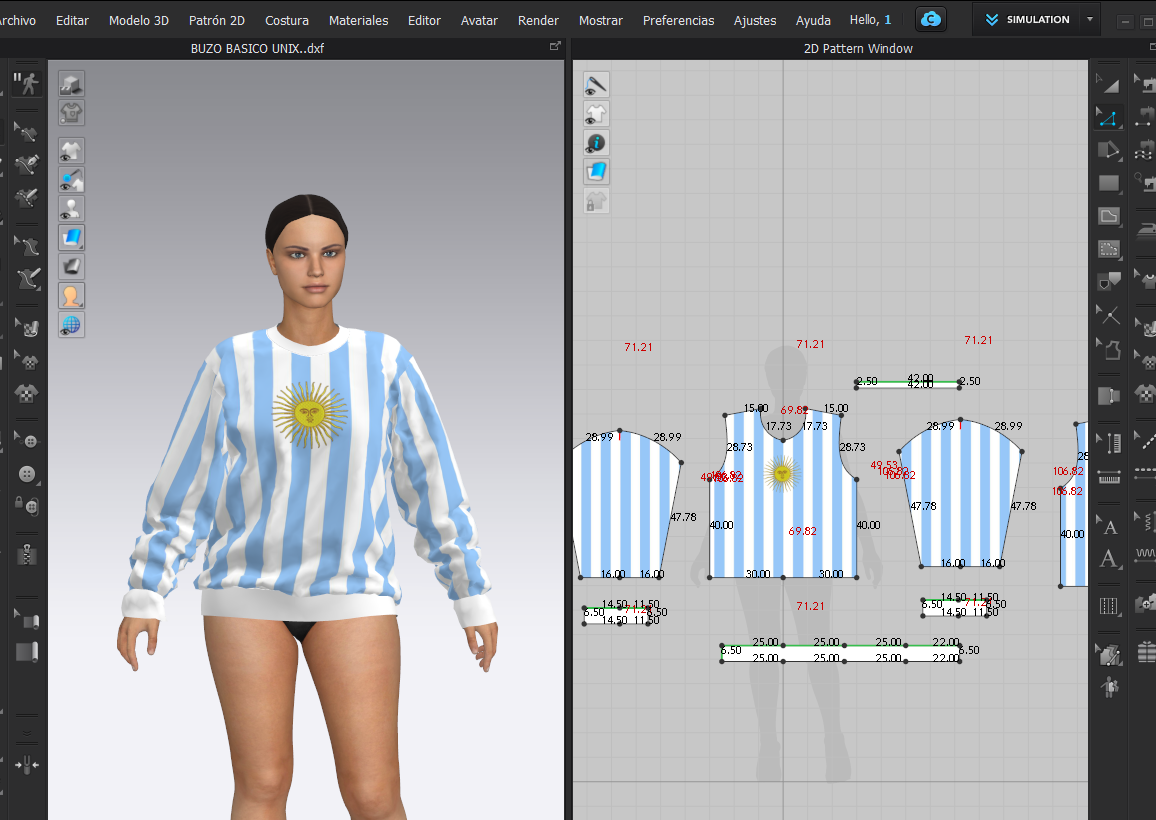Open the Patrón 2D menu
Image resolution: width=1156 pixels, height=820 pixels.
pos(217,20)
